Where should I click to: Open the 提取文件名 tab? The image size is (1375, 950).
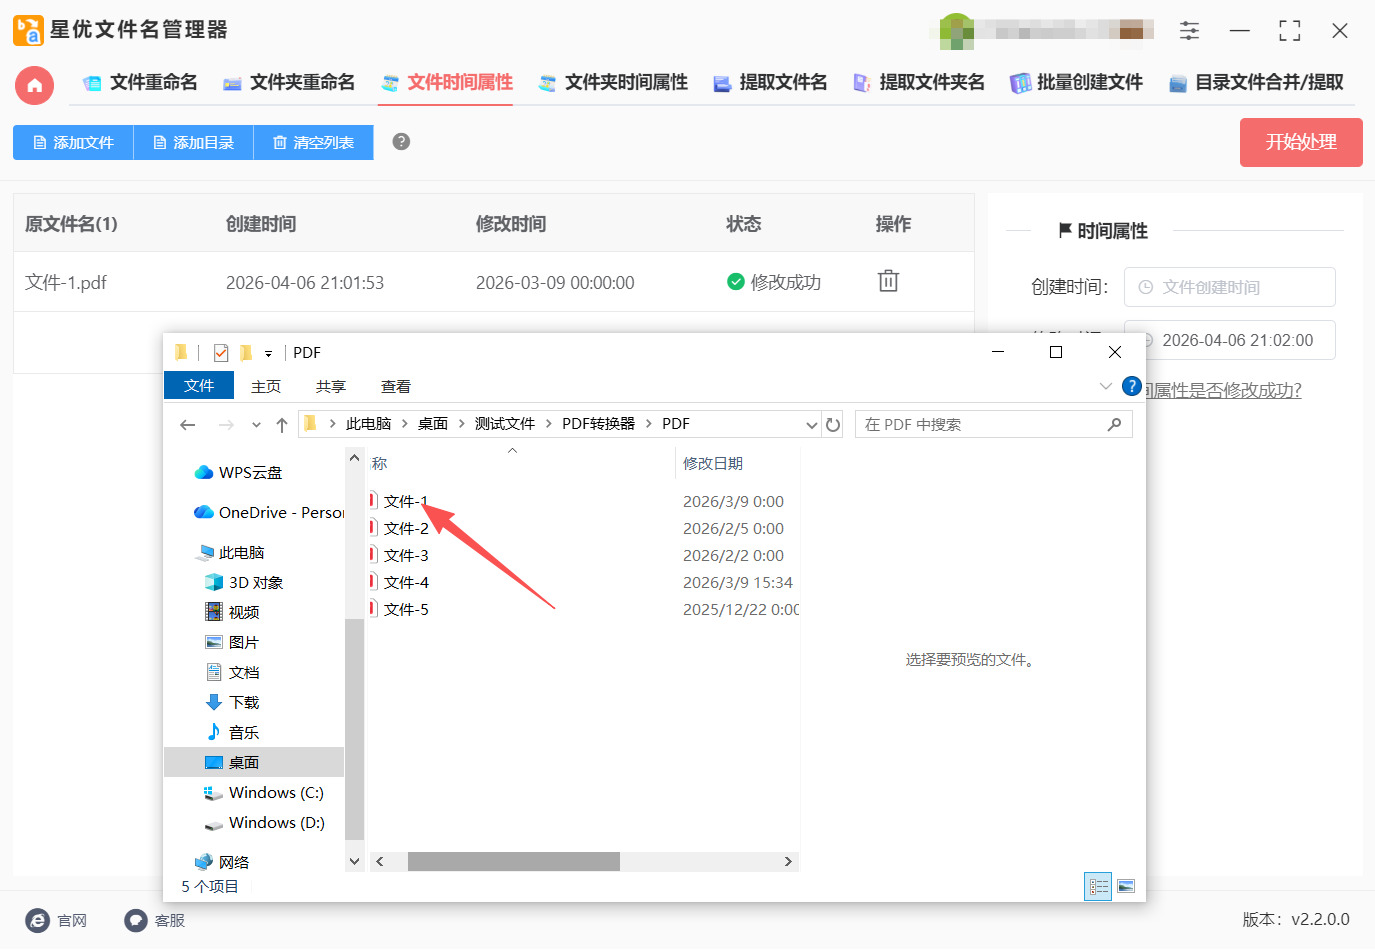(x=770, y=83)
